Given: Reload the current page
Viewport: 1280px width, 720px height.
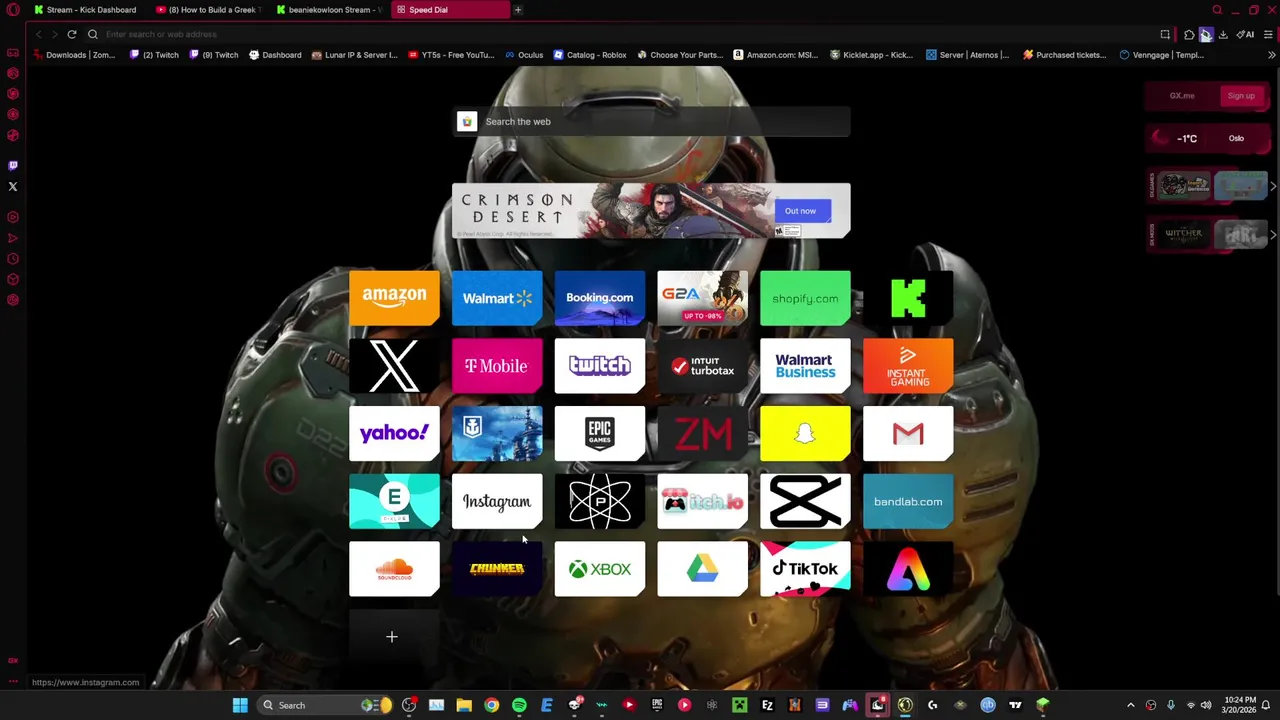Looking at the screenshot, I should 72,34.
